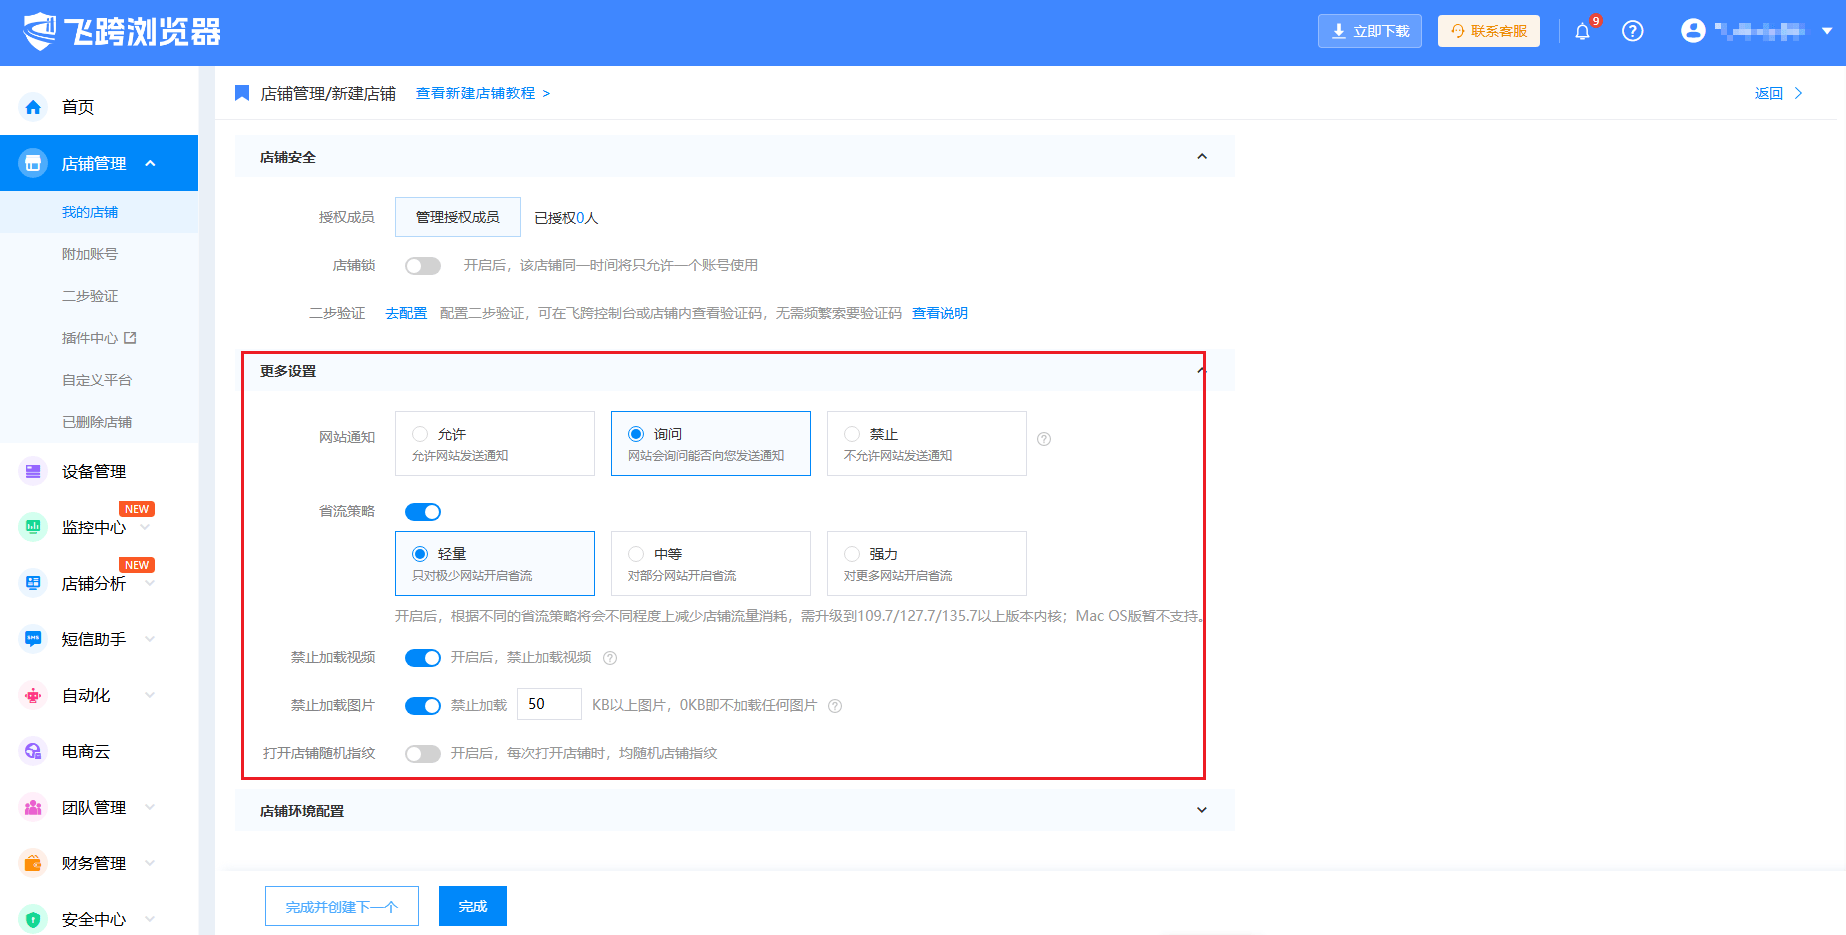This screenshot has height=935, width=1846.
Task: Click the 查看新建店铺教程 link
Action: (x=476, y=93)
